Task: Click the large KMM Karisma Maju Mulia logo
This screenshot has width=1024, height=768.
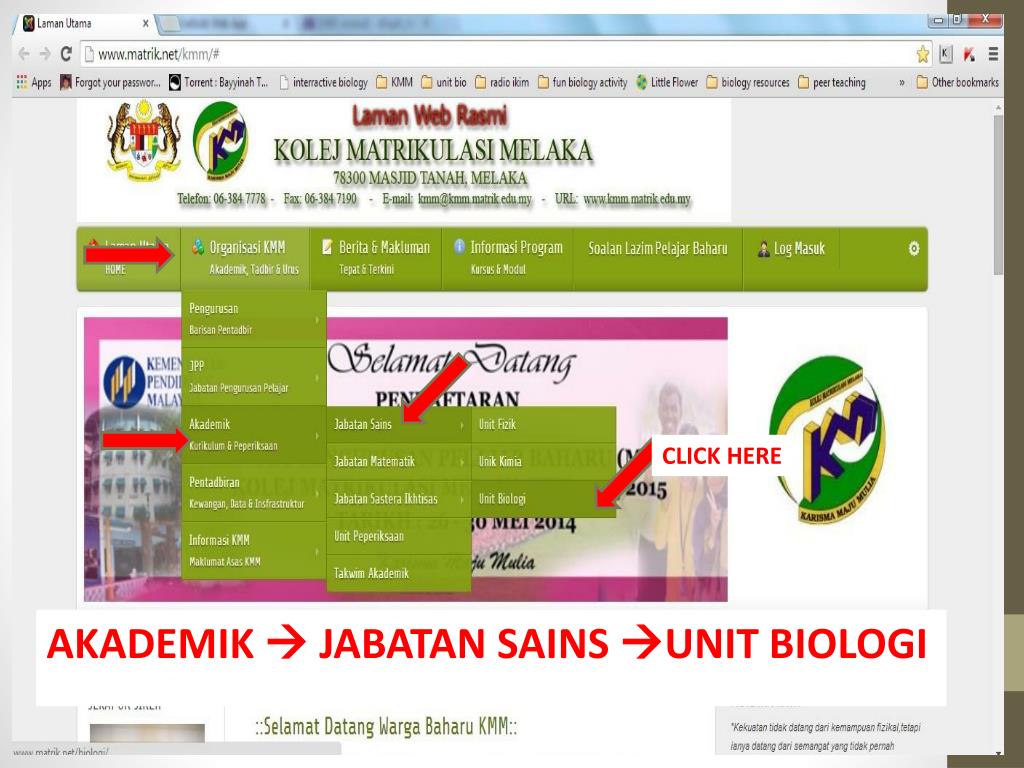Action: pyautogui.click(x=827, y=440)
